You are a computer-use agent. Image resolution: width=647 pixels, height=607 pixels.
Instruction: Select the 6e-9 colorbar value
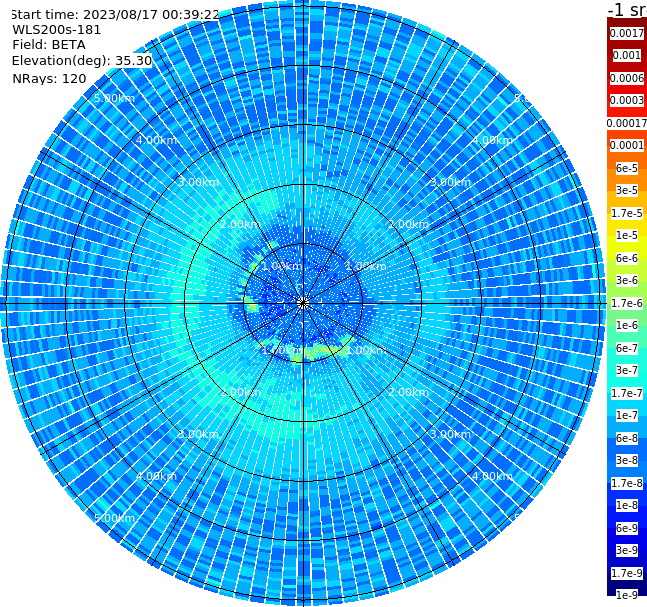(627, 528)
